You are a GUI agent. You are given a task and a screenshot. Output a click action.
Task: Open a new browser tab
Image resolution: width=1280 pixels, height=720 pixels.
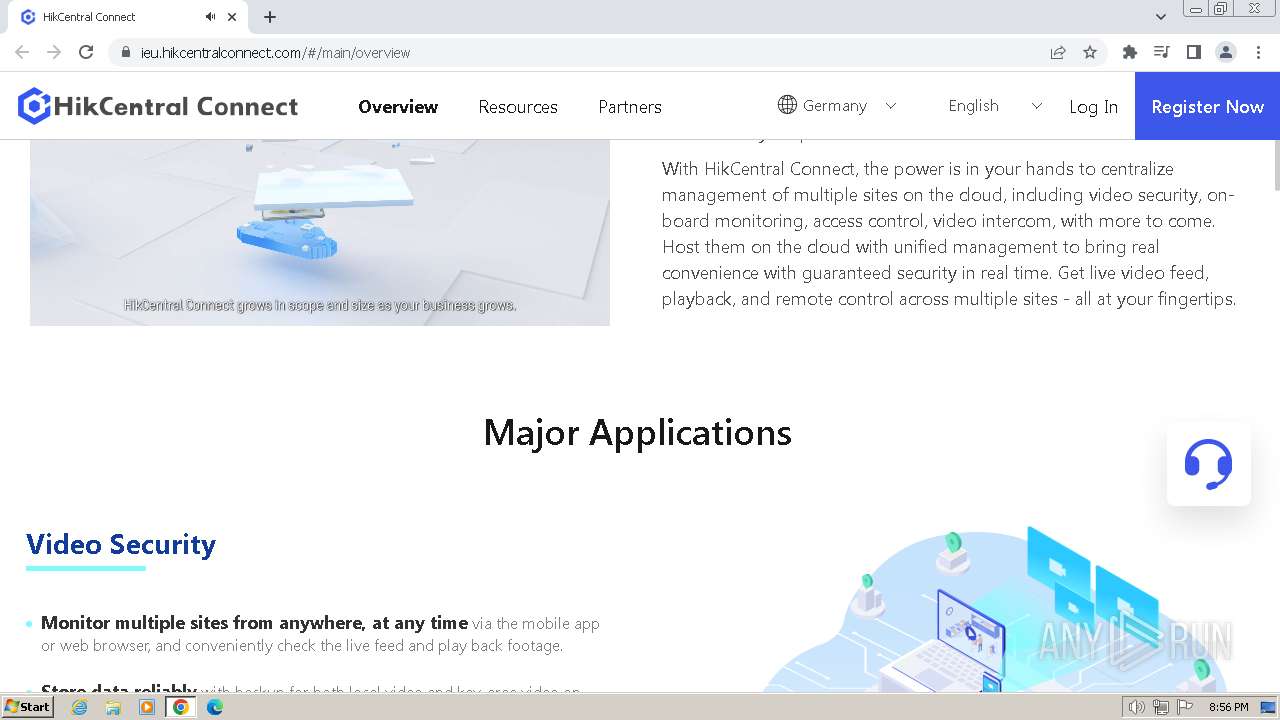[270, 17]
